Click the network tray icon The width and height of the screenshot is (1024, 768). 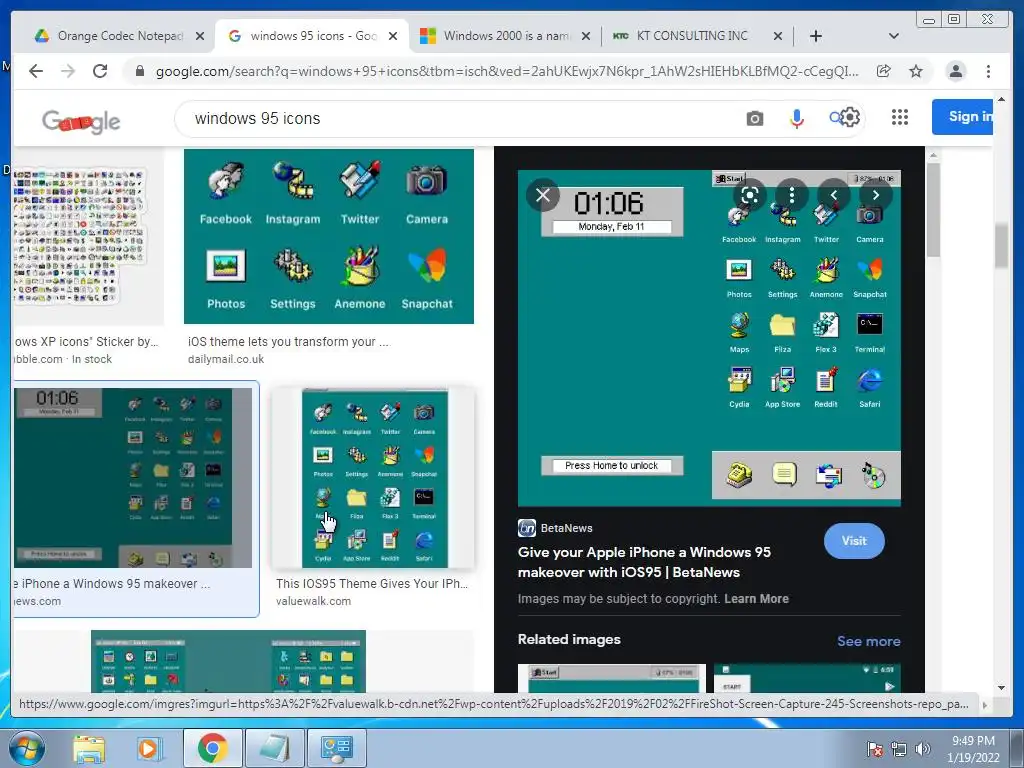[x=899, y=749]
